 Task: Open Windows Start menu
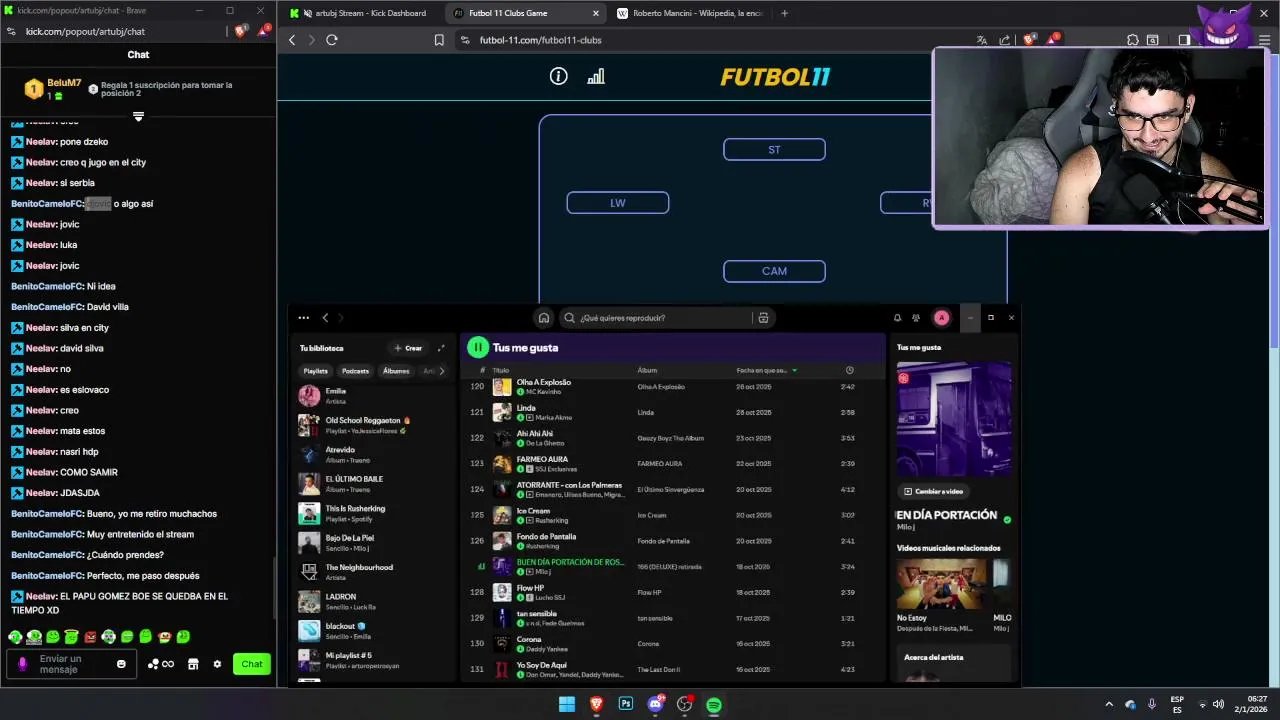tap(567, 704)
